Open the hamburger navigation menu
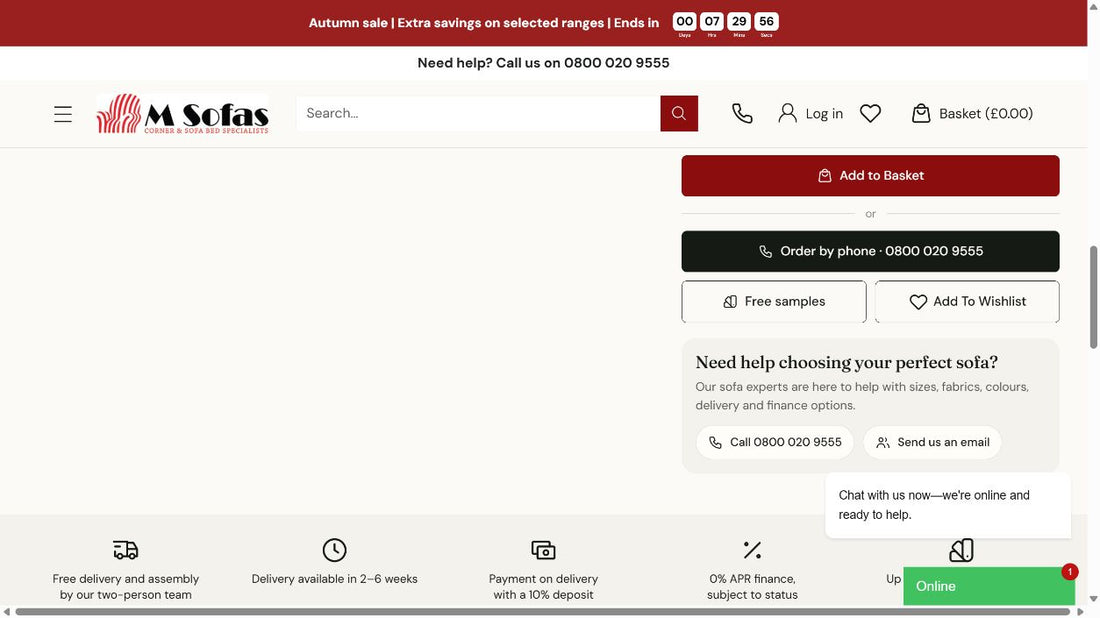This screenshot has height=618, width=1100. click(63, 114)
